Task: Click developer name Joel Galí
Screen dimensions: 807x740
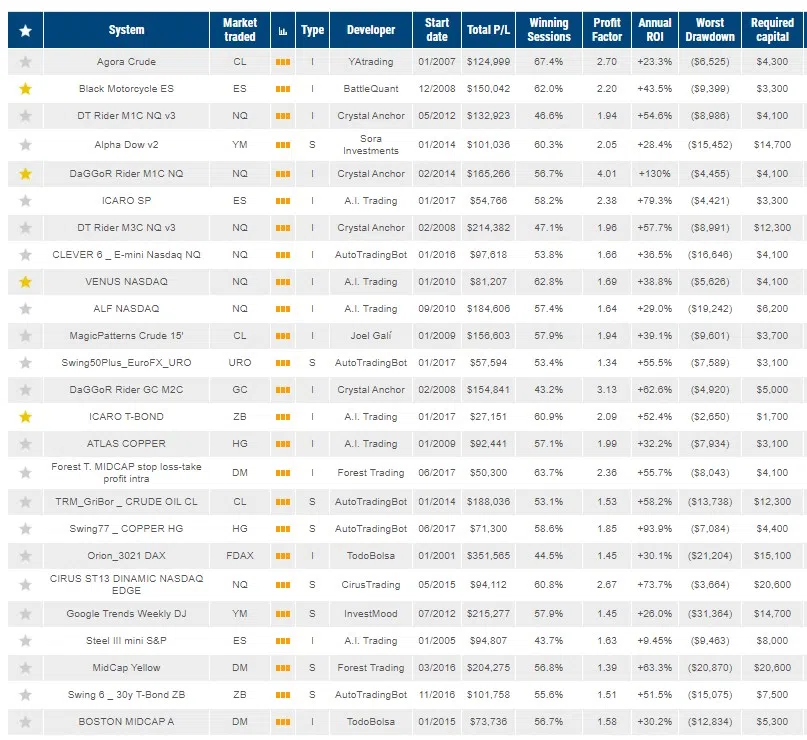Action: coord(371,336)
